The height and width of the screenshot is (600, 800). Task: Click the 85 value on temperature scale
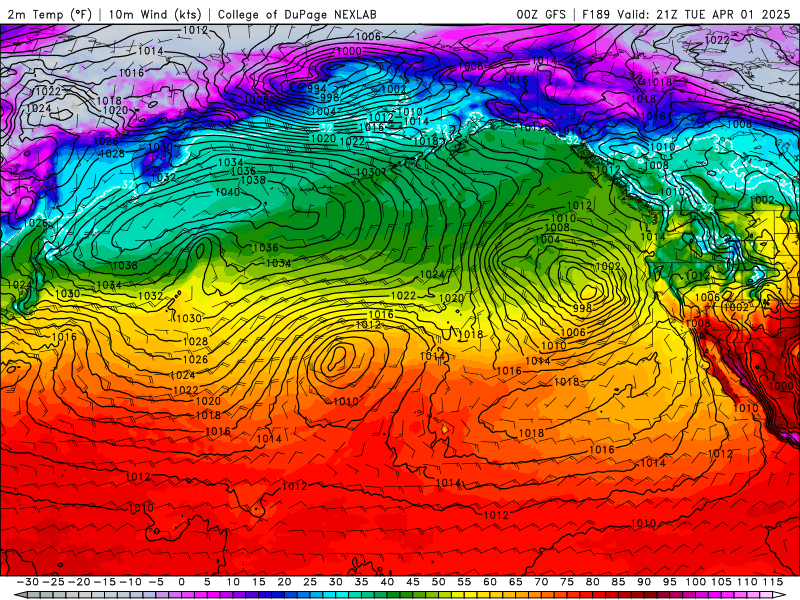(618, 582)
